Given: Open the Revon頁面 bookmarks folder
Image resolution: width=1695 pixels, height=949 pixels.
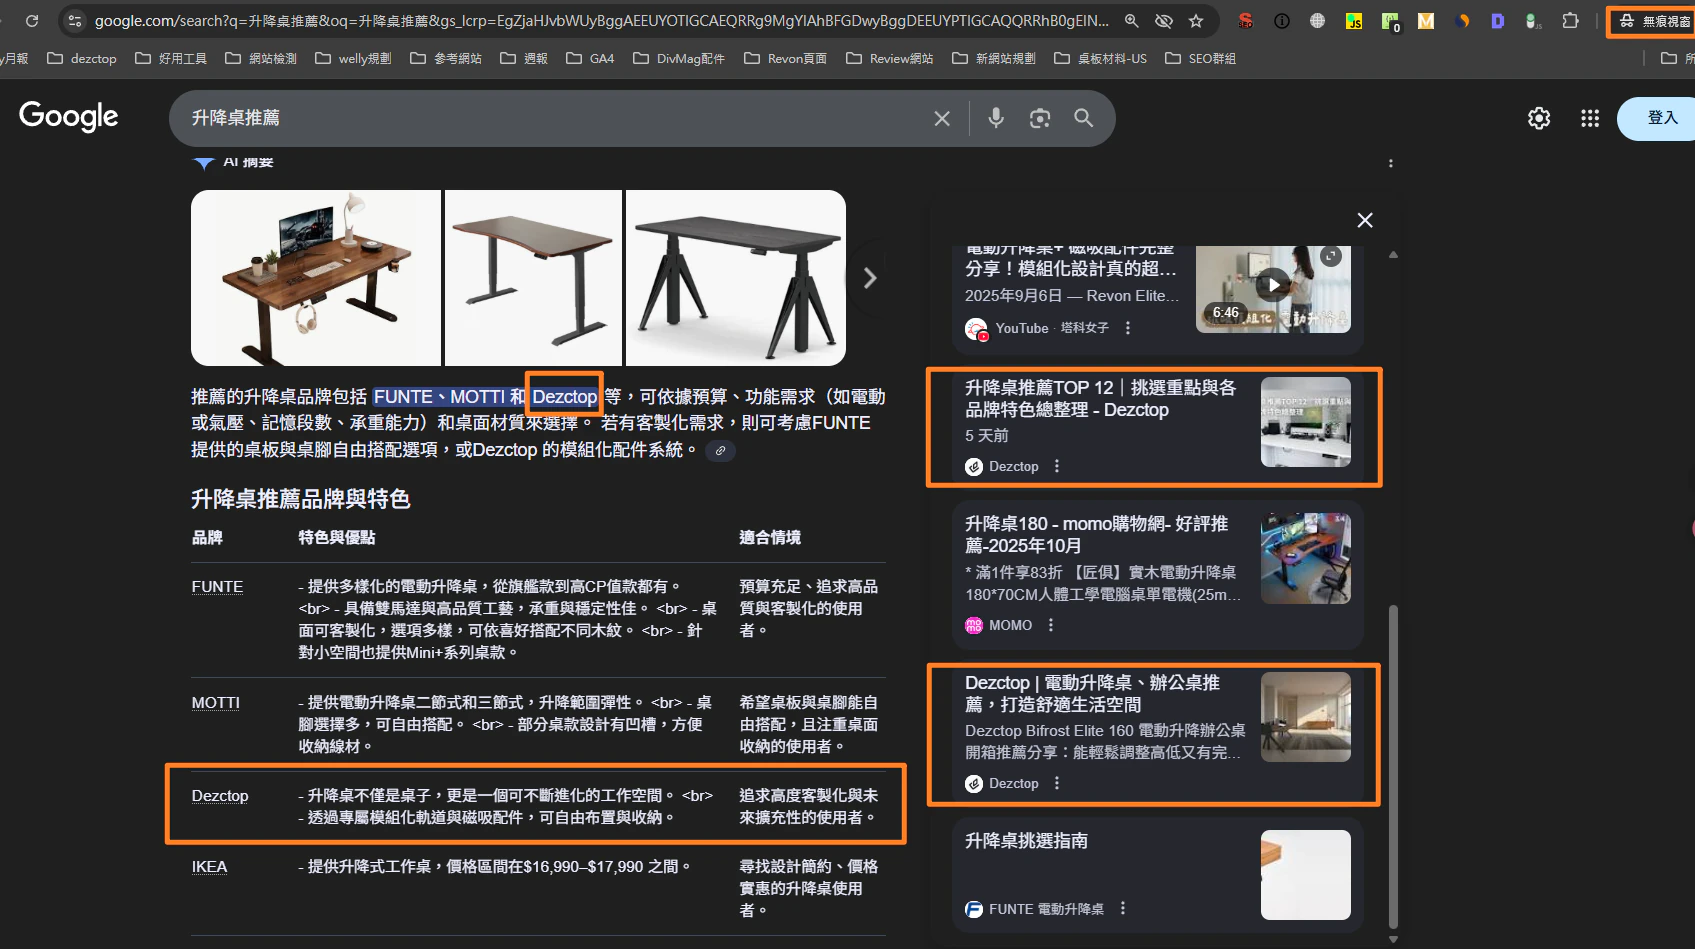Looking at the screenshot, I should [x=785, y=58].
